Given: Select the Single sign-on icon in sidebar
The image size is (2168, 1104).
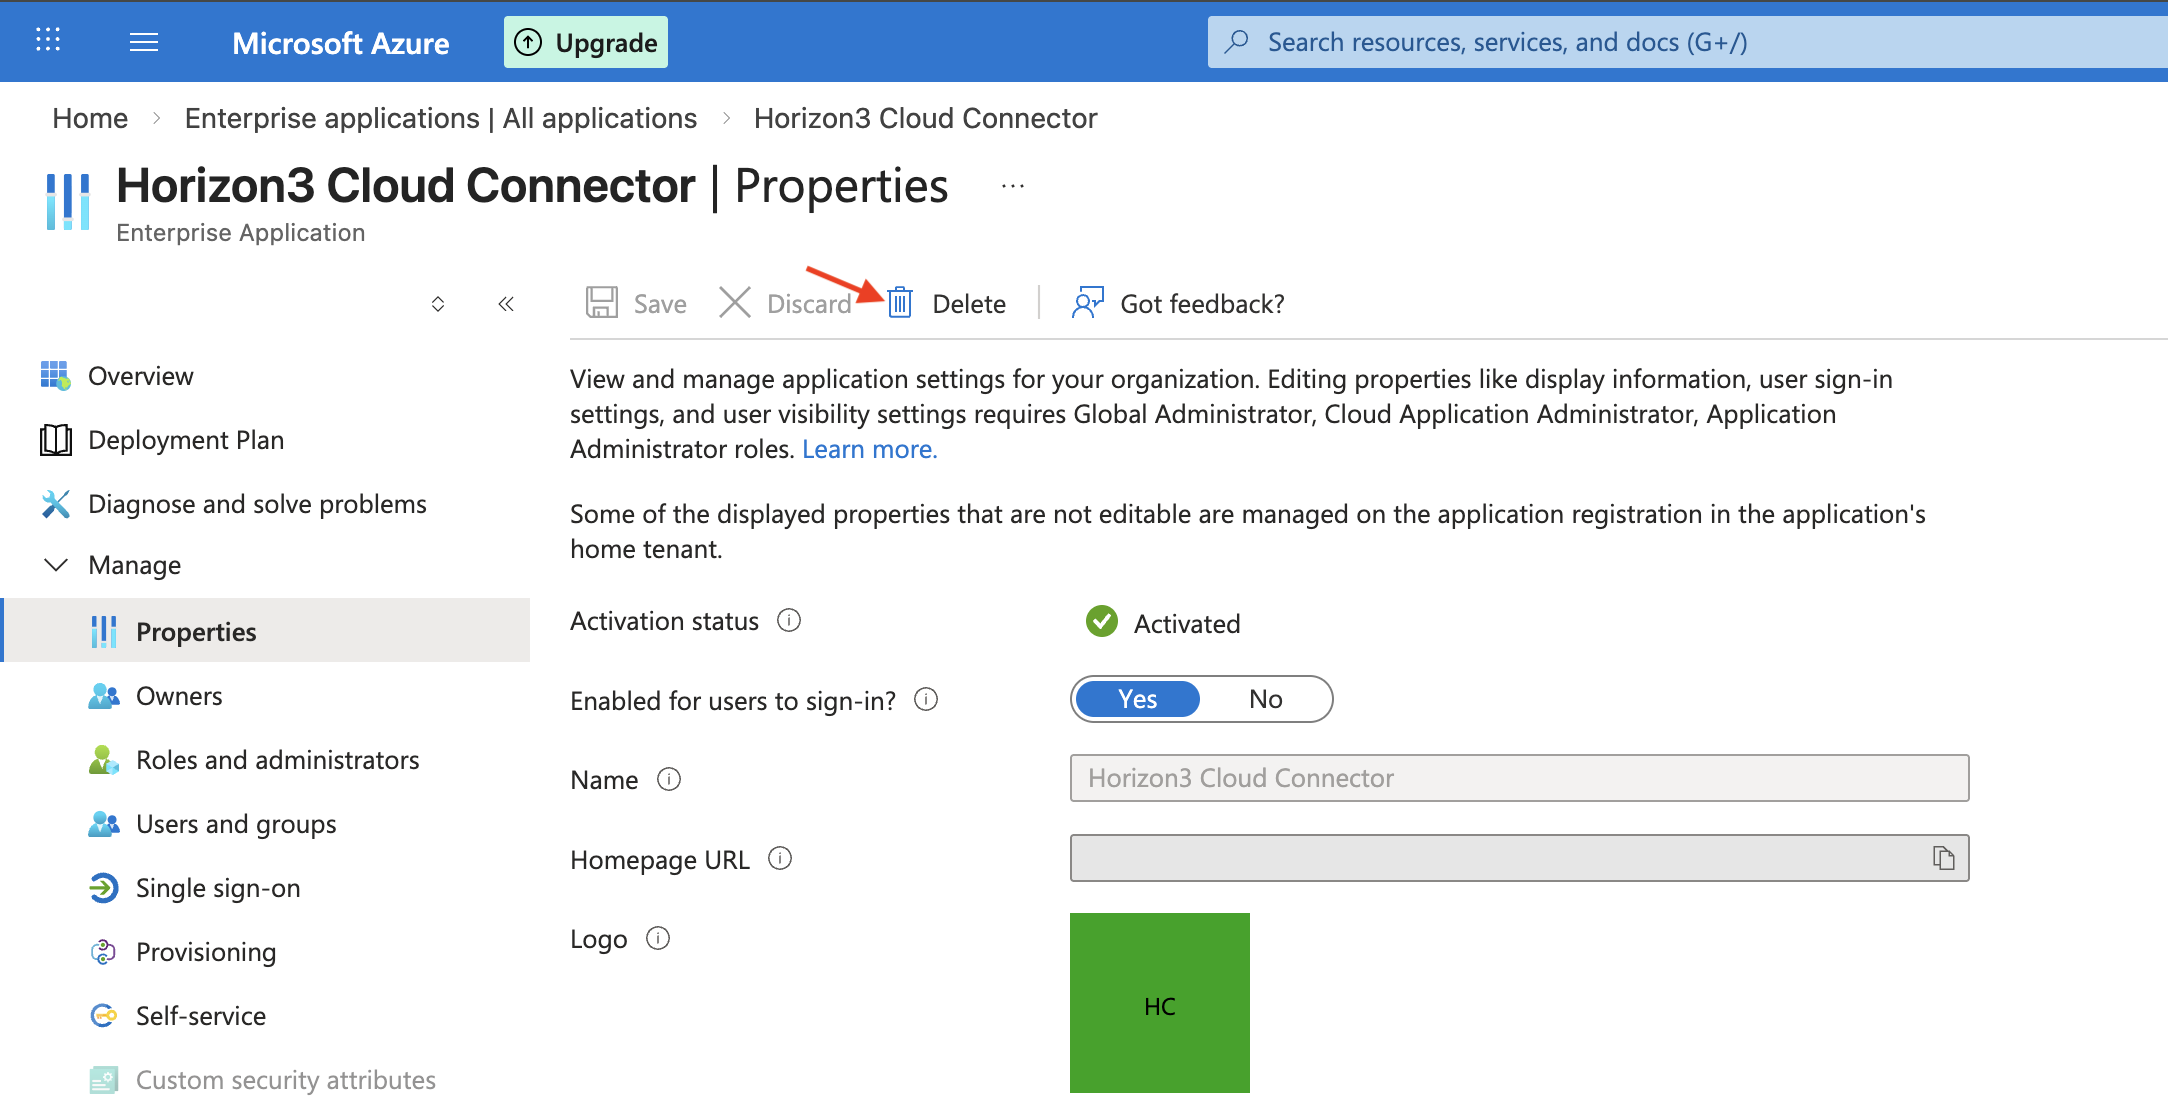Looking at the screenshot, I should tap(104, 888).
